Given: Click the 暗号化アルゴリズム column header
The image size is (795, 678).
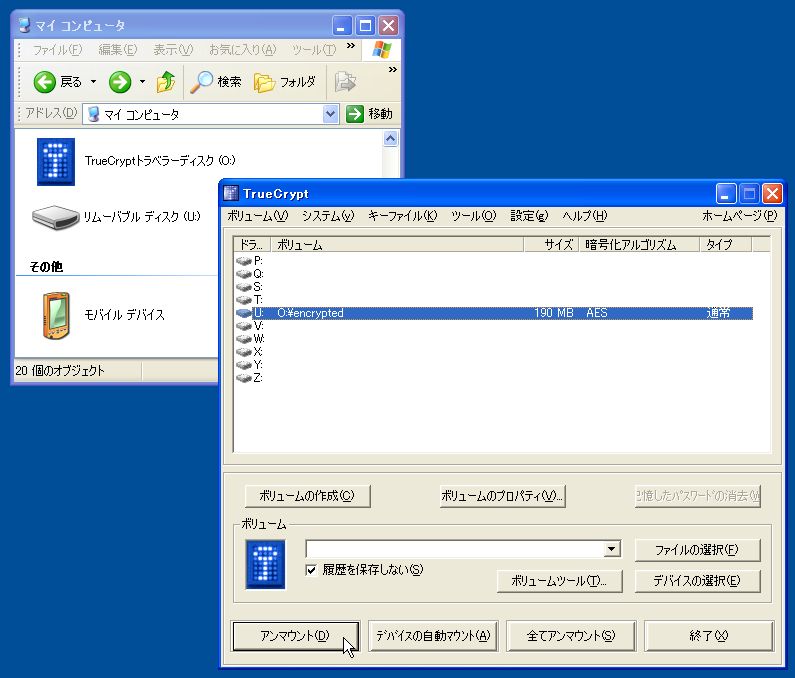Looking at the screenshot, I should 639,245.
